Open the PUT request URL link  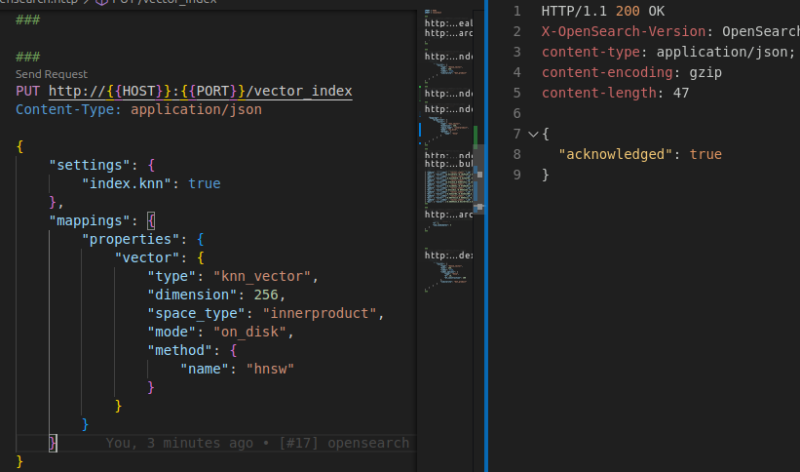pos(200,92)
